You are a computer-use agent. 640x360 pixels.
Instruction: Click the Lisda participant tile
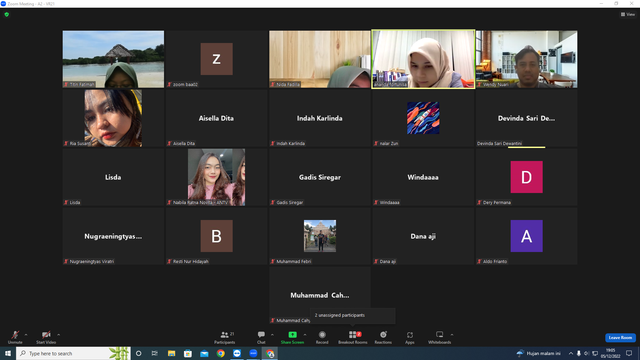click(x=113, y=177)
